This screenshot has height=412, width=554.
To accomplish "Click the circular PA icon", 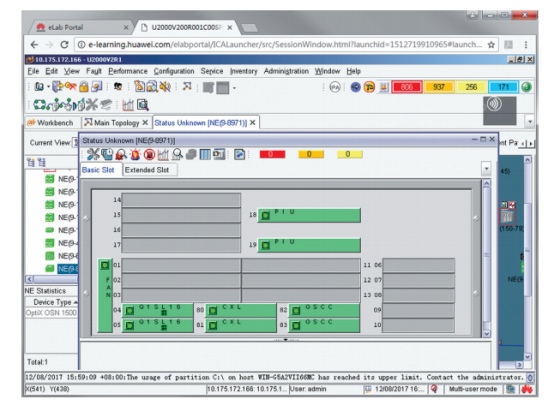I will tap(335, 87).
